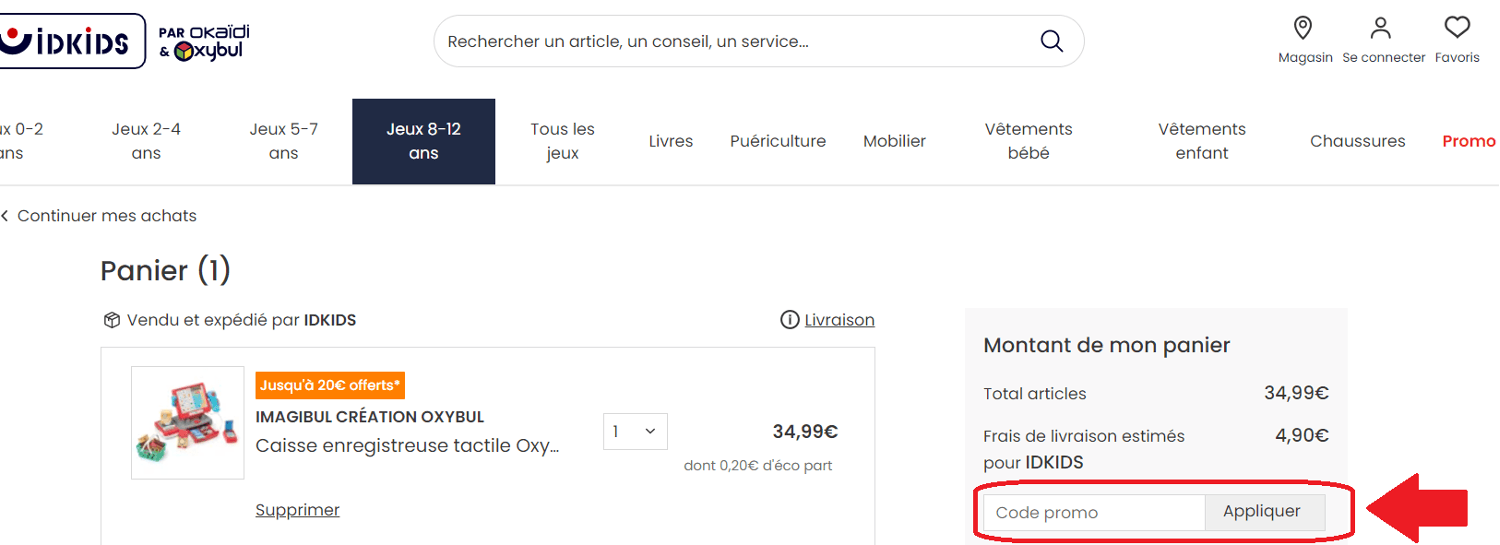Open the Chaussures menu
The width and height of the screenshot is (1500, 545).
(x=1358, y=141)
